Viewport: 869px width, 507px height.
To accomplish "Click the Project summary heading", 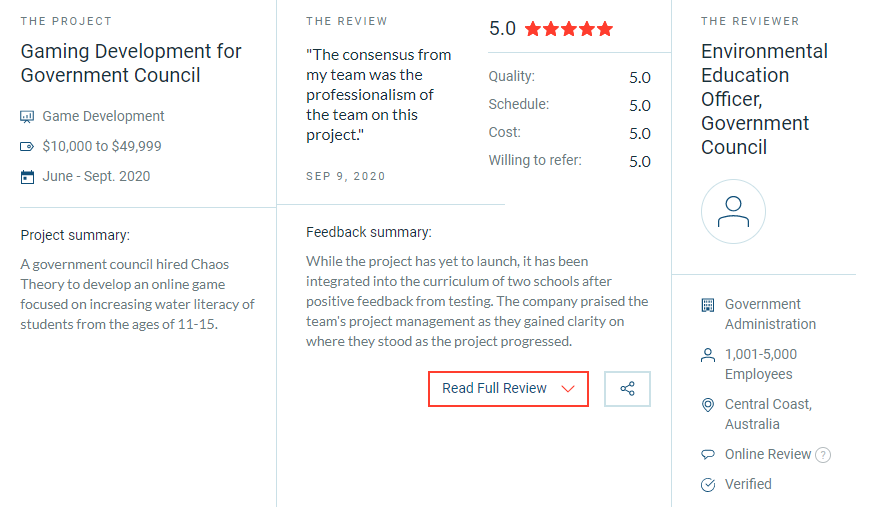I will coord(75,235).
